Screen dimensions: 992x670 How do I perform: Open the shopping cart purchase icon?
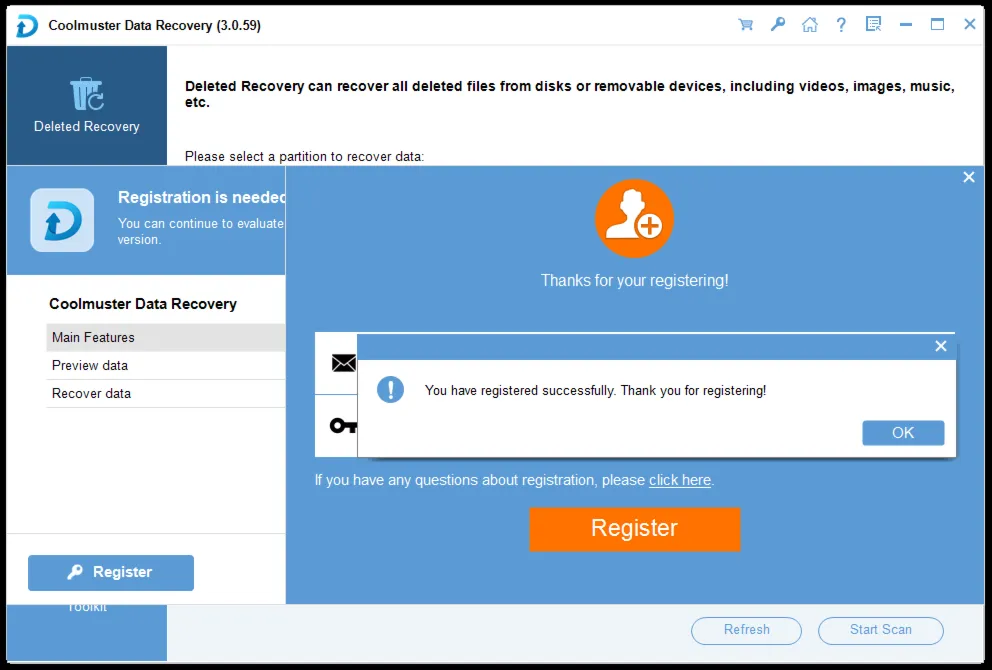click(745, 25)
